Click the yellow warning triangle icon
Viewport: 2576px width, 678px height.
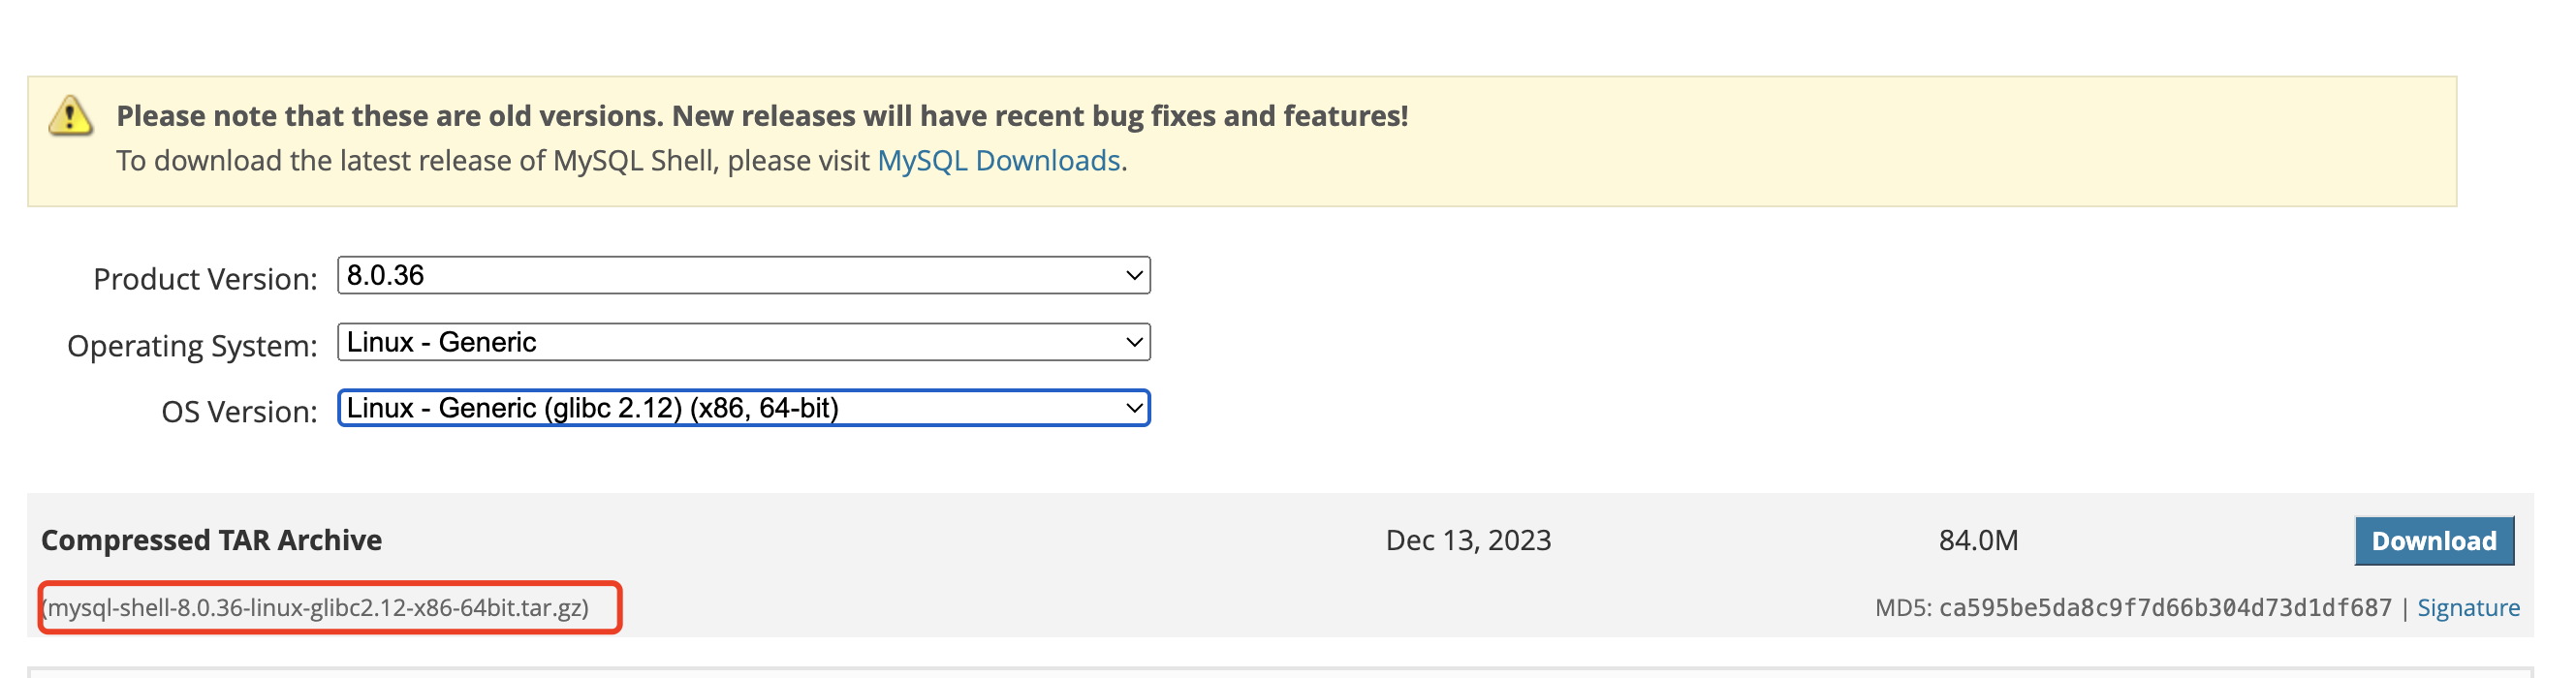coord(70,117)
